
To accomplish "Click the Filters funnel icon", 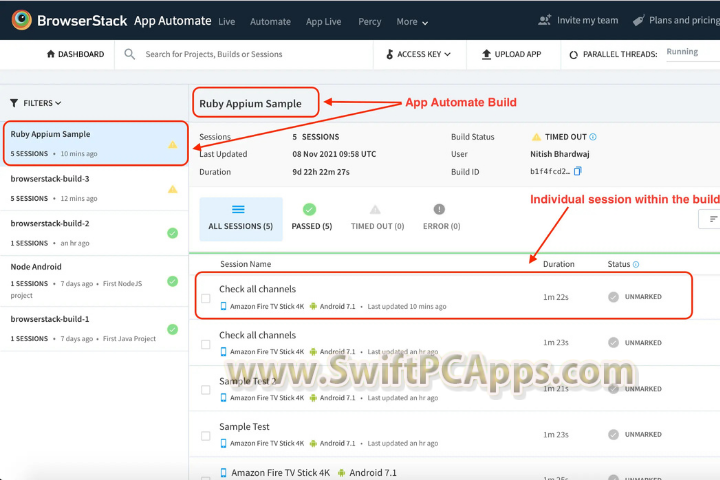I will point(14,103).
